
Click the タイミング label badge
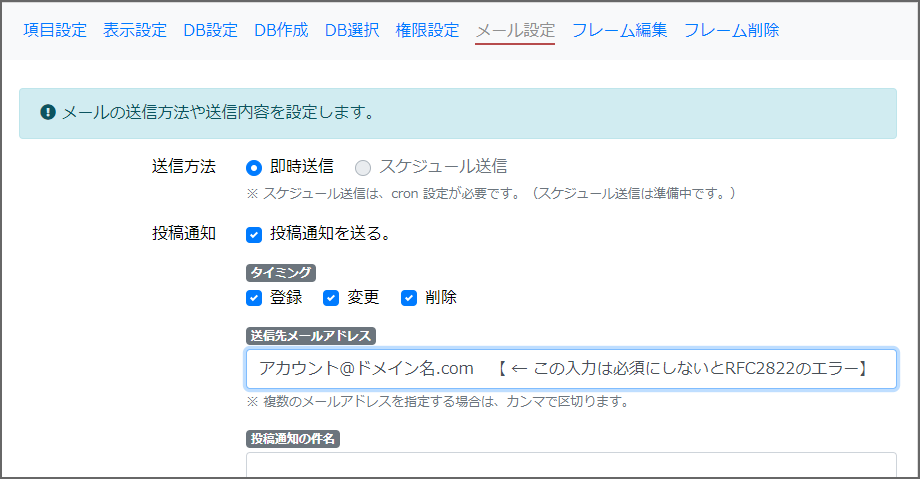pos(280,273)
